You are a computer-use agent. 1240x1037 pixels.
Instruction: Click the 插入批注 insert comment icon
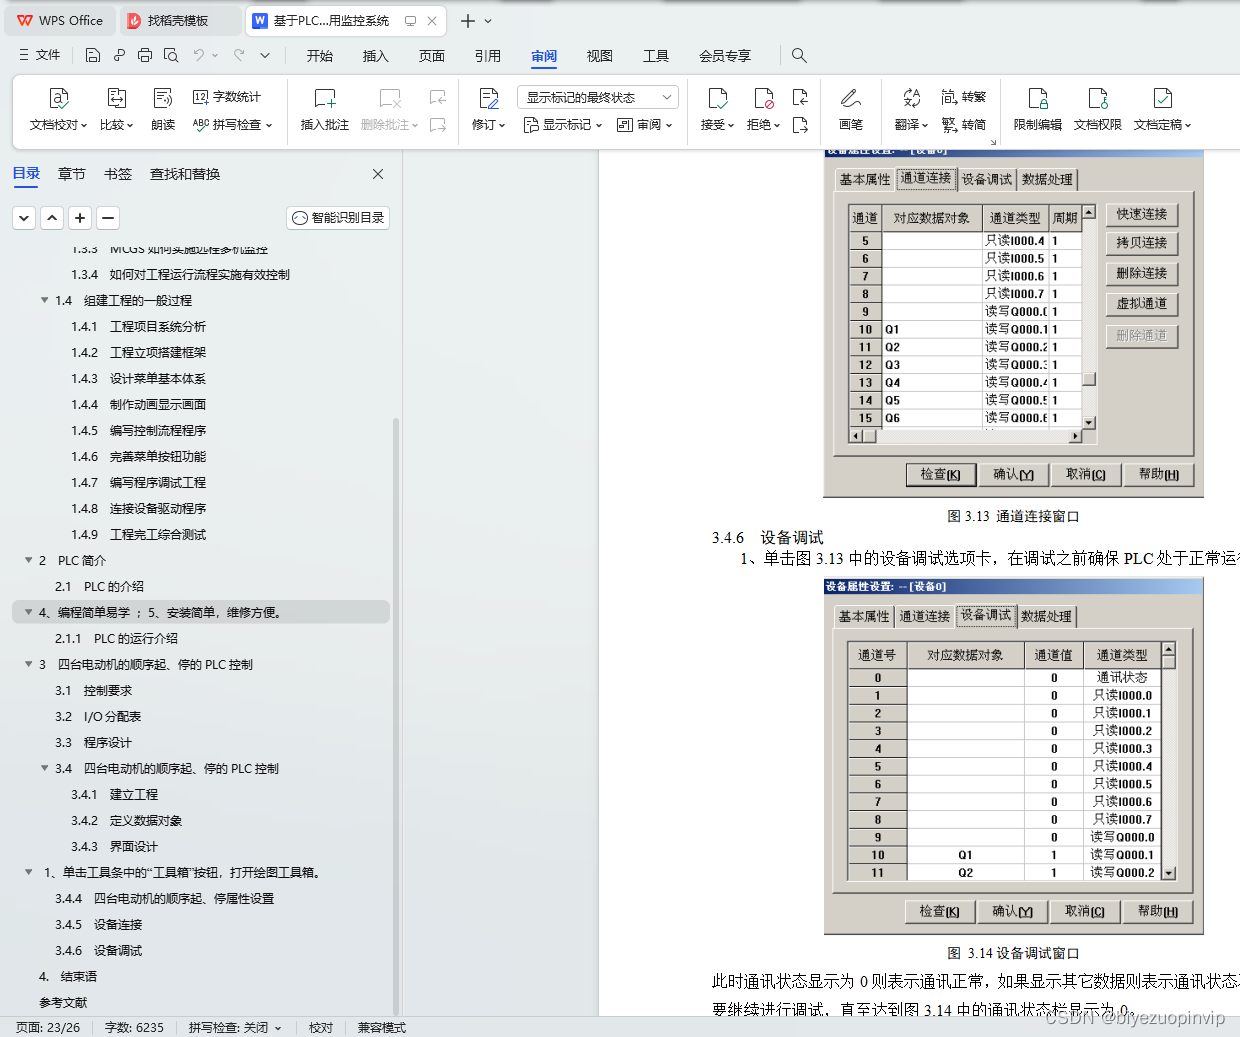click(x=324, y=110)
